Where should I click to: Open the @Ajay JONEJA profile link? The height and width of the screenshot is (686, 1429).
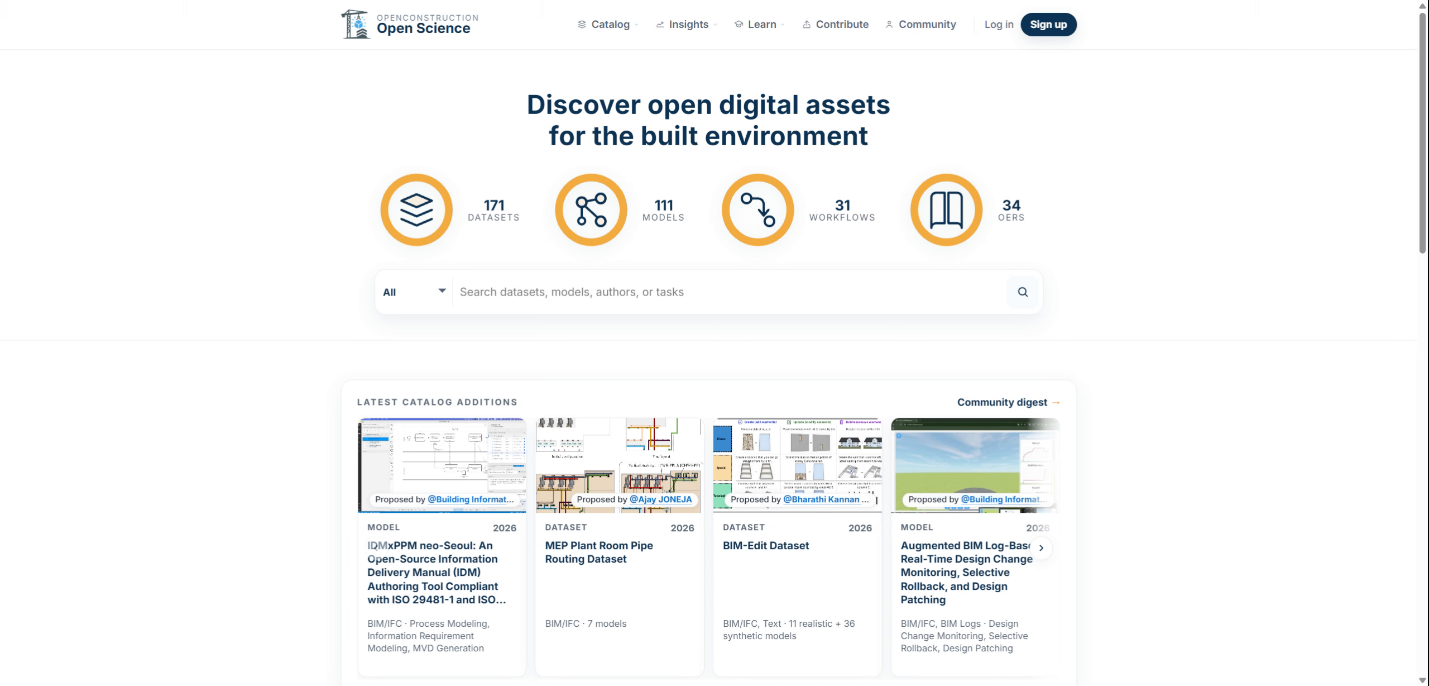tap(661, 499)
